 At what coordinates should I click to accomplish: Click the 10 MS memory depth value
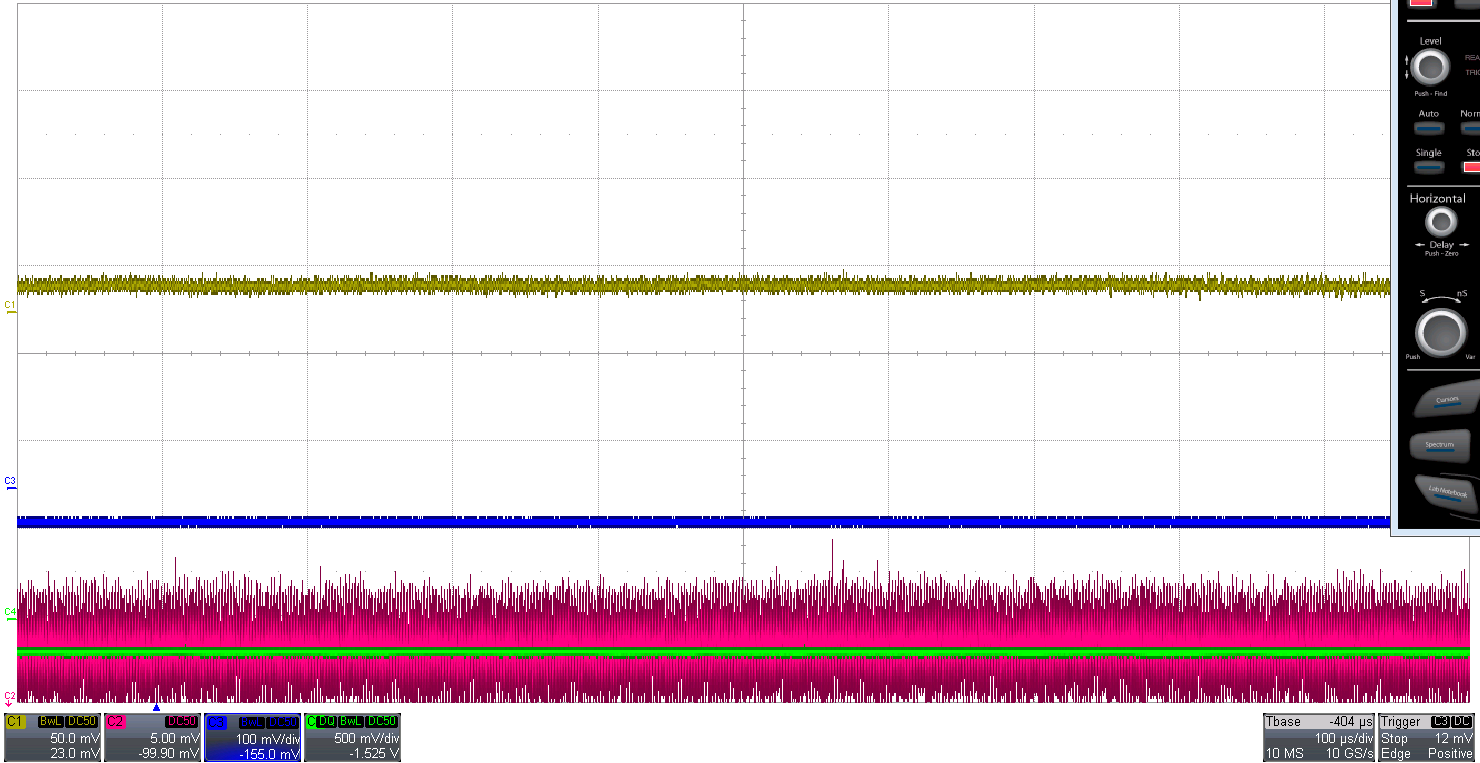click(1284, 754)
